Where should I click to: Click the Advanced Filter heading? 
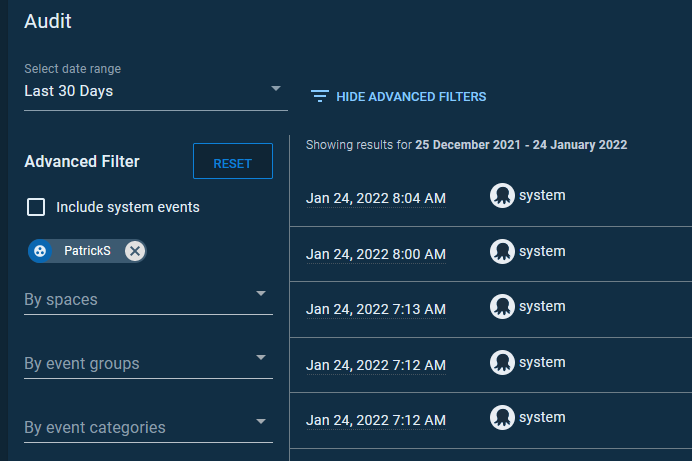pos(82,161)
